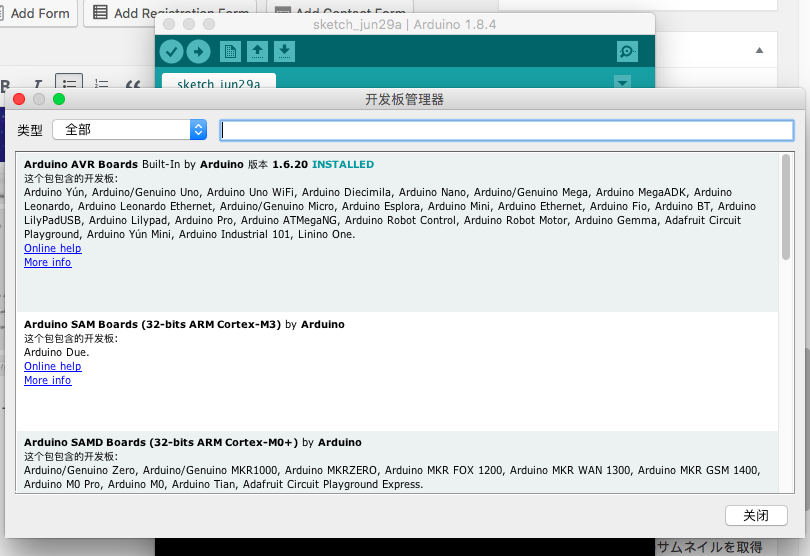
Task: Click the Verify checkmark icon in Arduino toolbar
Action: 172,52
